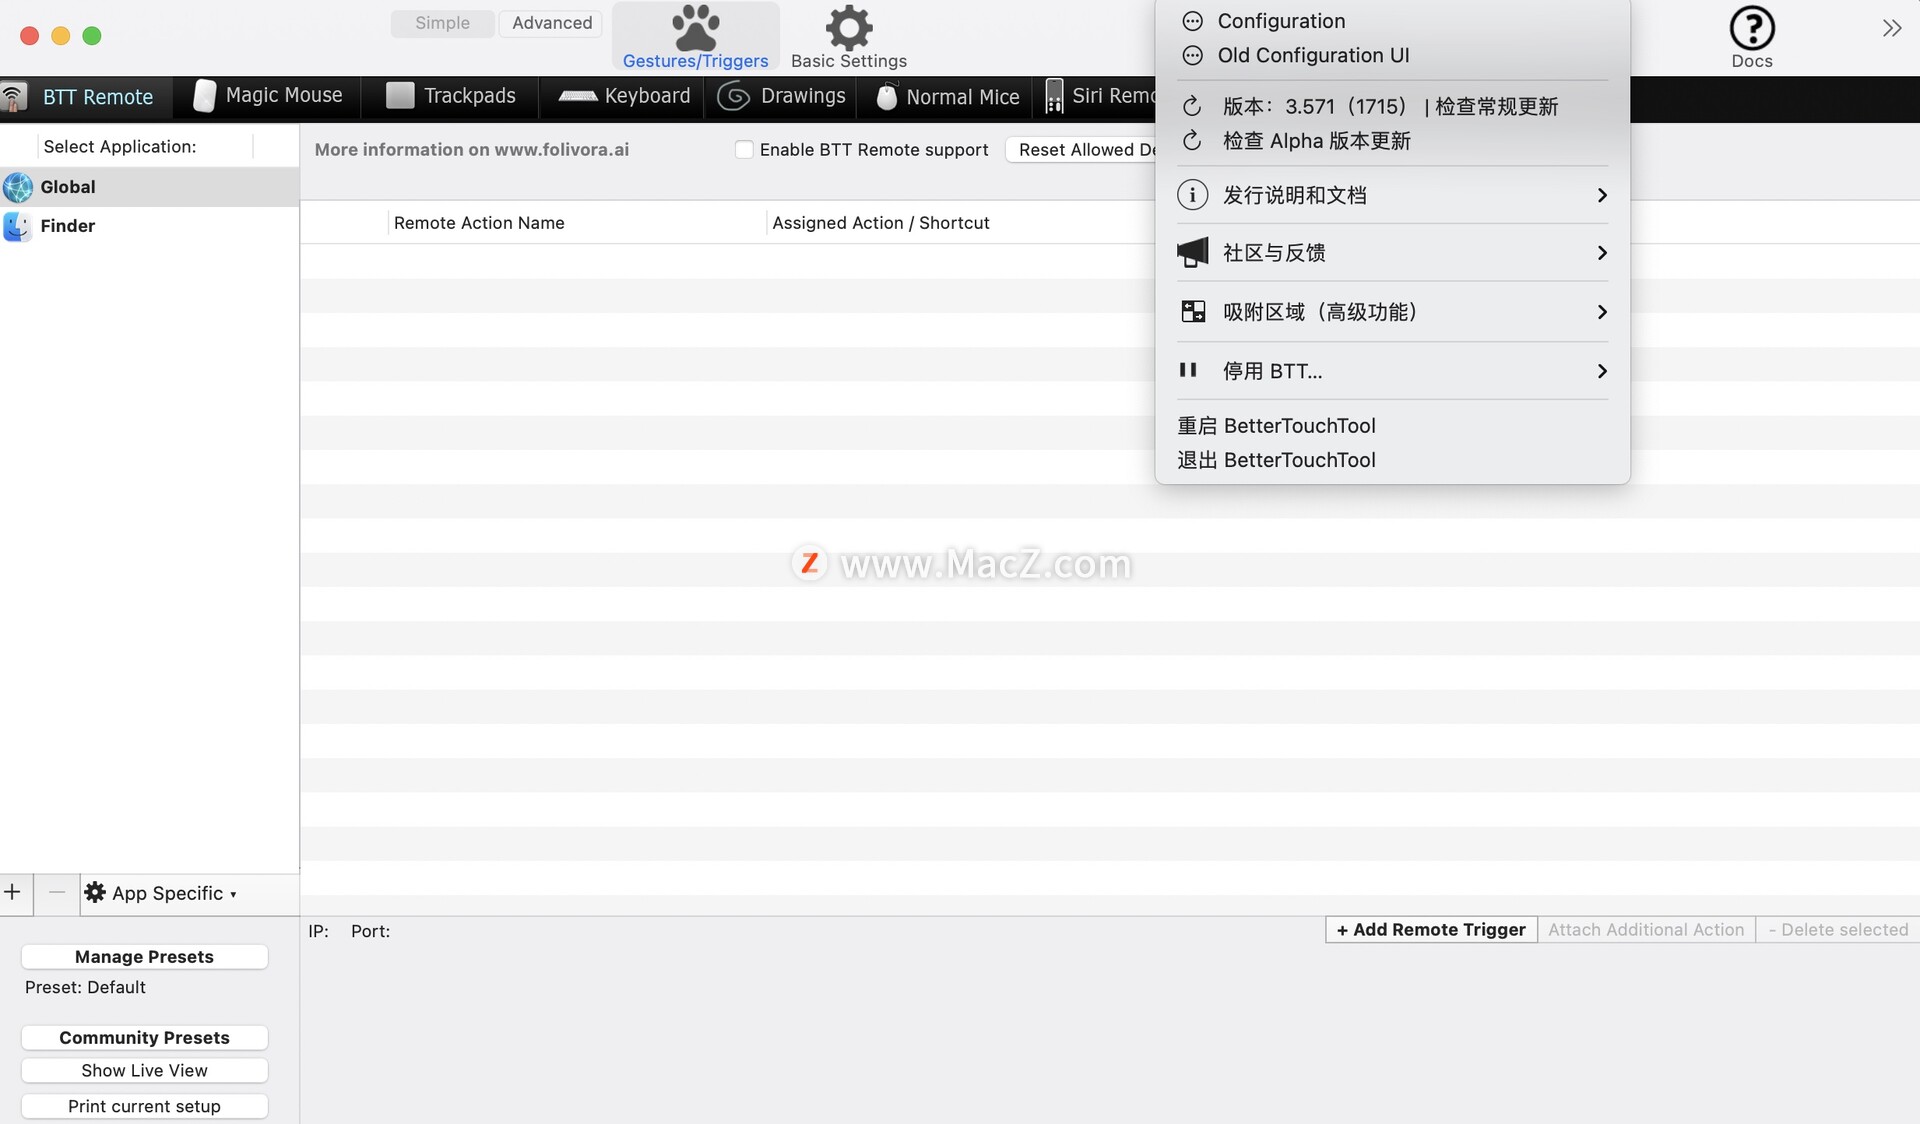Click Add Remote Trigger button
The image size is (1920, 1124).
coord(1431,930)
